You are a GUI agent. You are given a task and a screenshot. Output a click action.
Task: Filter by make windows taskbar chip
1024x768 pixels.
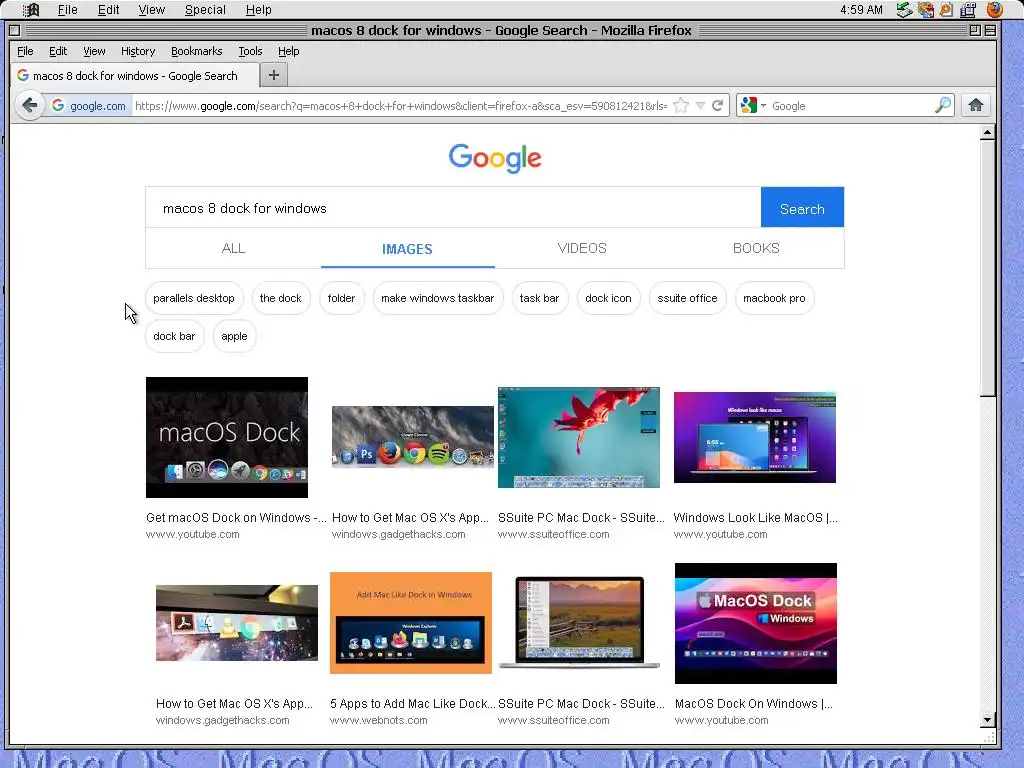pos(438,298)
